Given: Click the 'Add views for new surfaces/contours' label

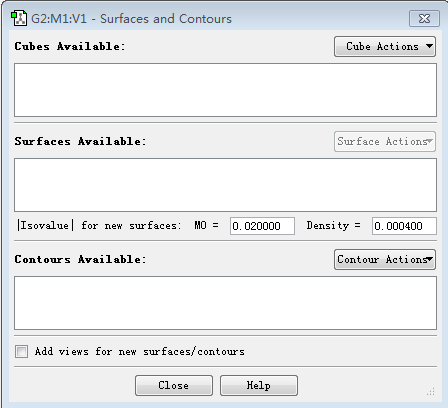Looking at the screenshot, I should [140, 351].
